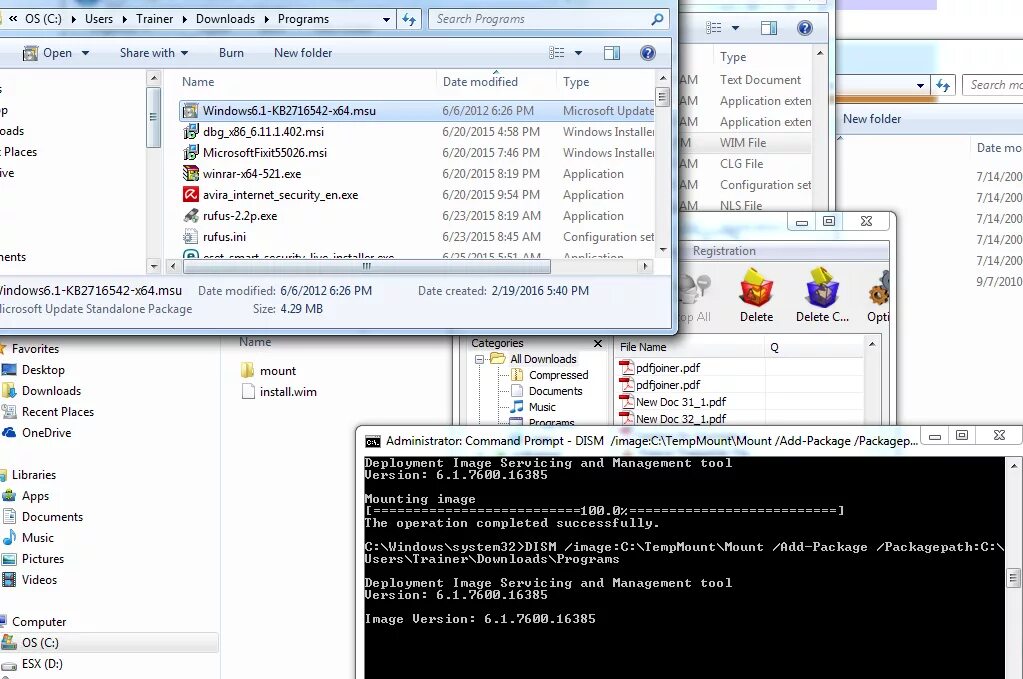Click help icon in the back explorer window
This screenshot has width=1023, height=679.
click(804, 27)
